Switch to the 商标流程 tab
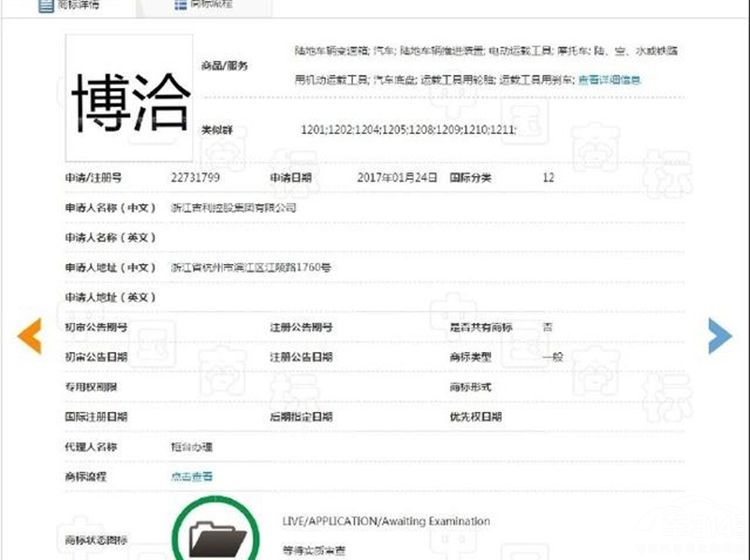Viewport: 750px width, 560px height. (211, 5)
